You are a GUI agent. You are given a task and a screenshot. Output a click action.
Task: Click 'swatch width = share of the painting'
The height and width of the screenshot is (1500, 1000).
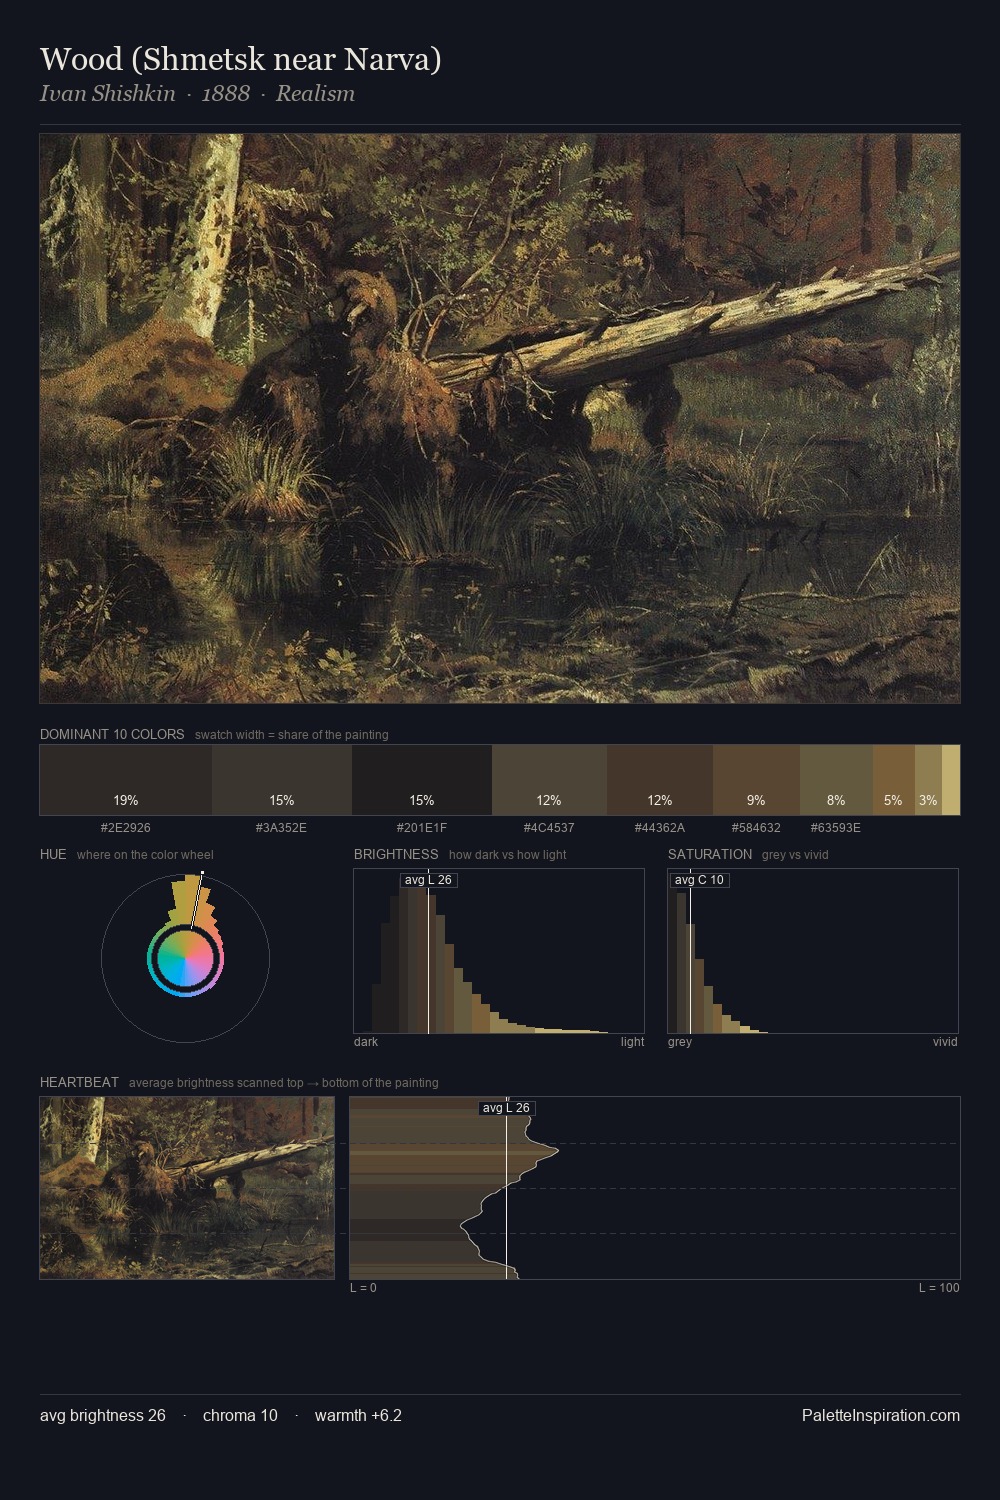click(292, 735)
